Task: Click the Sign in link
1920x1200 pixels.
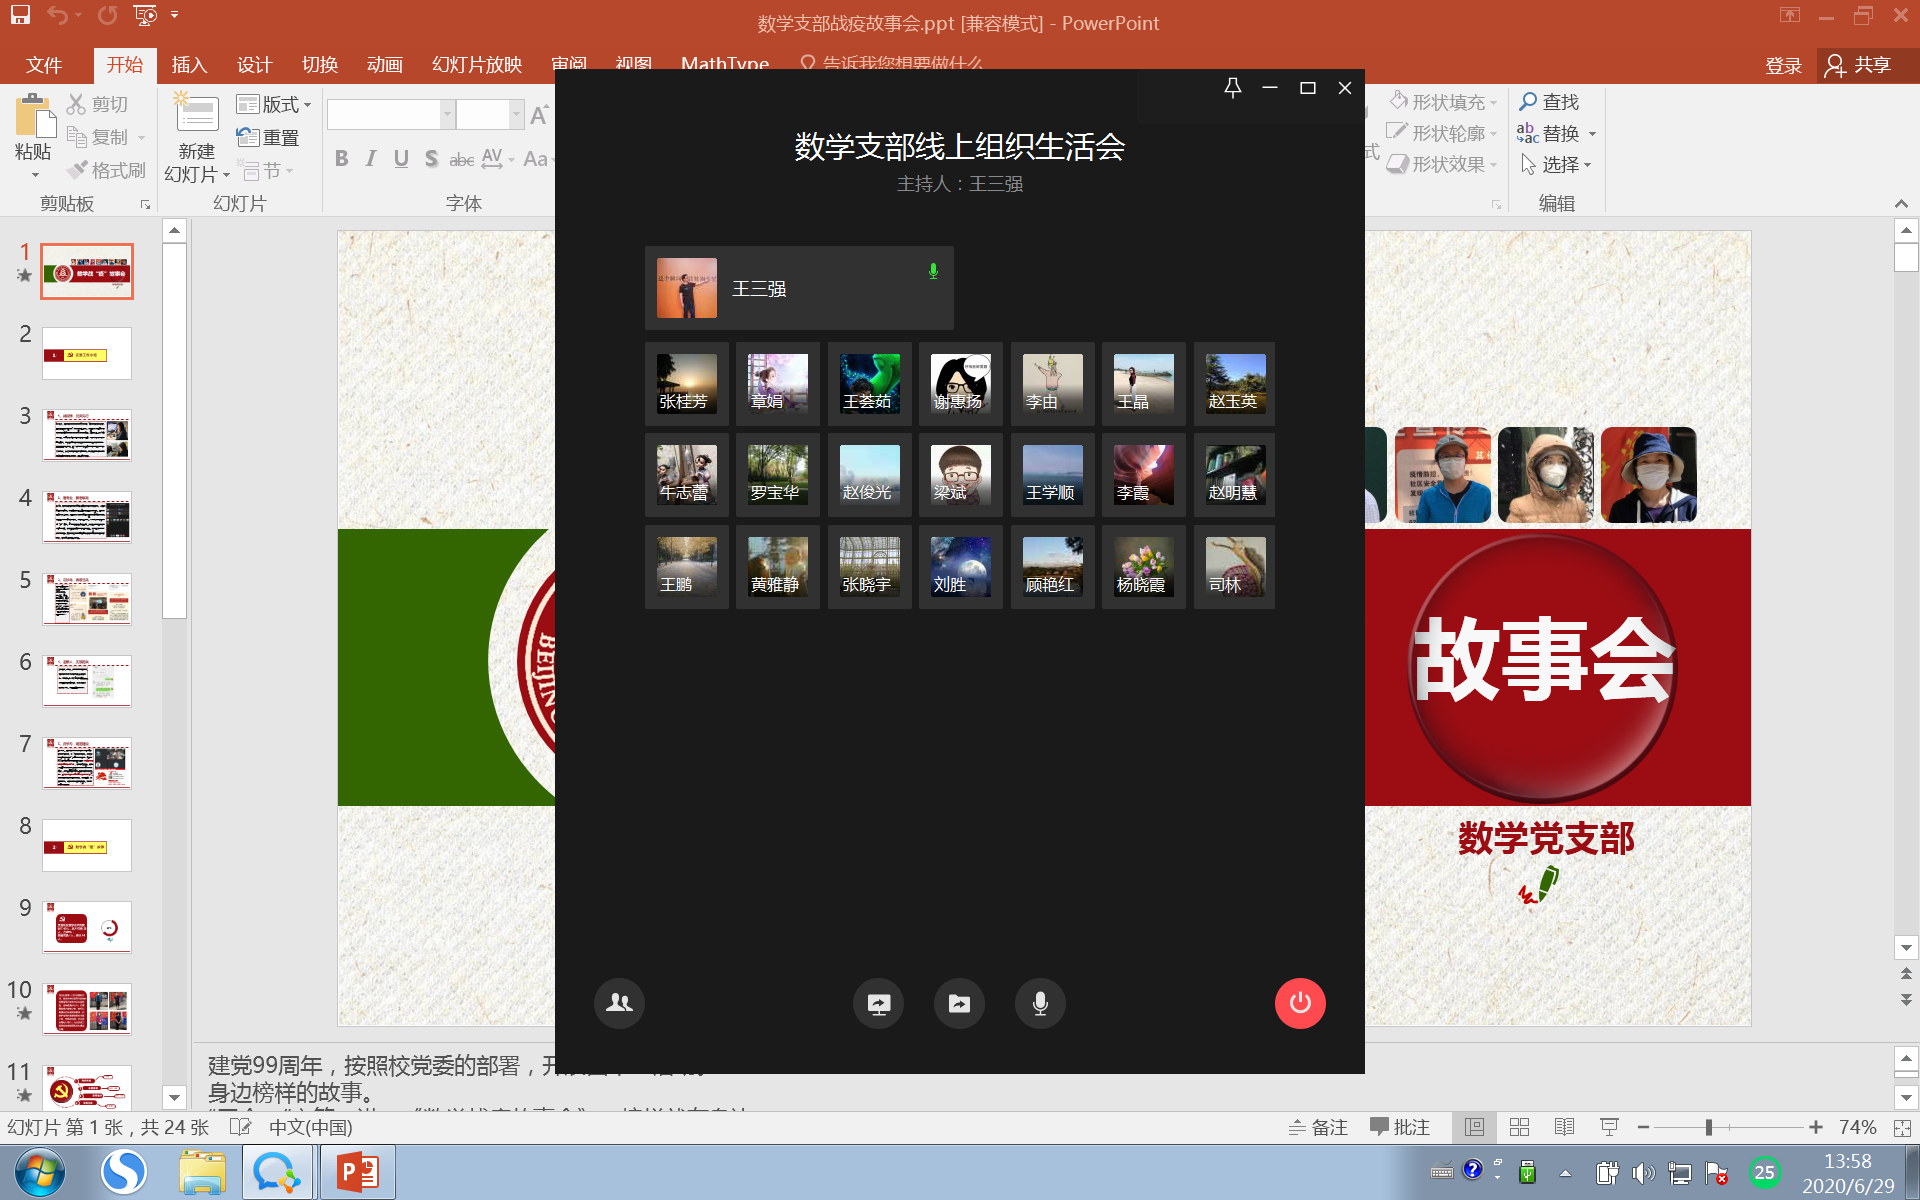Action: 1783,65
